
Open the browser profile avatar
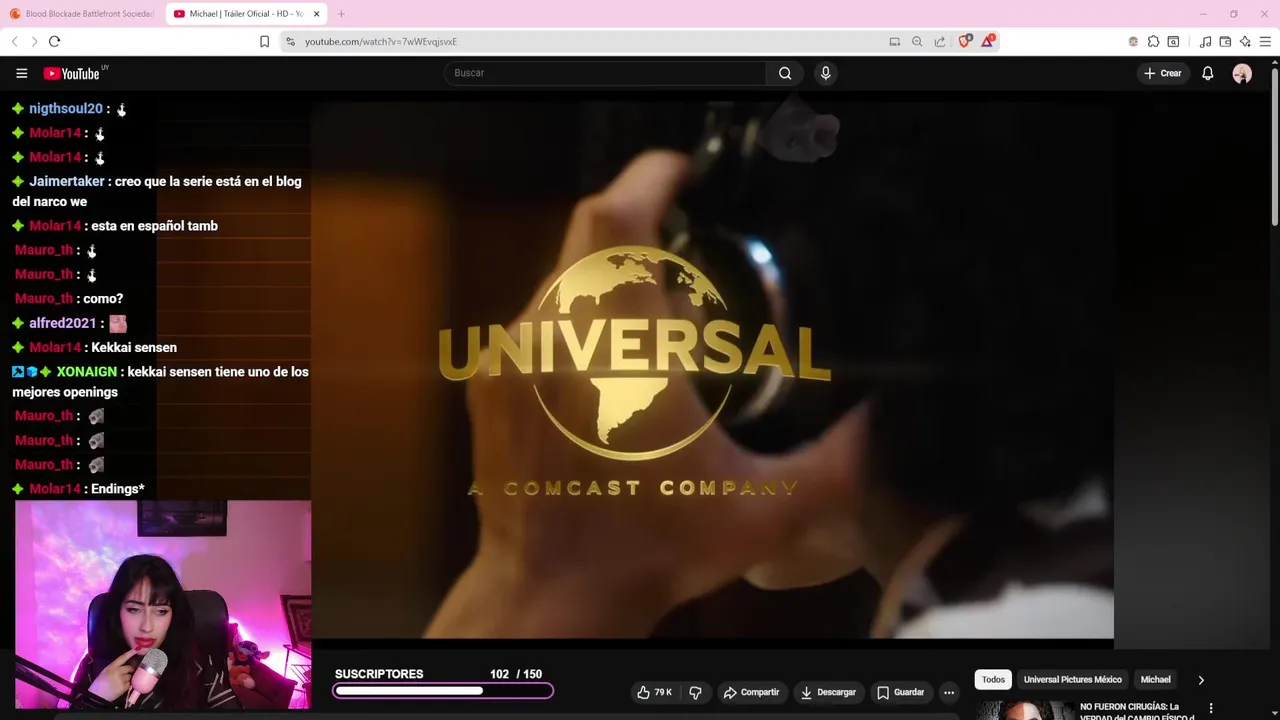point(1133,41)
